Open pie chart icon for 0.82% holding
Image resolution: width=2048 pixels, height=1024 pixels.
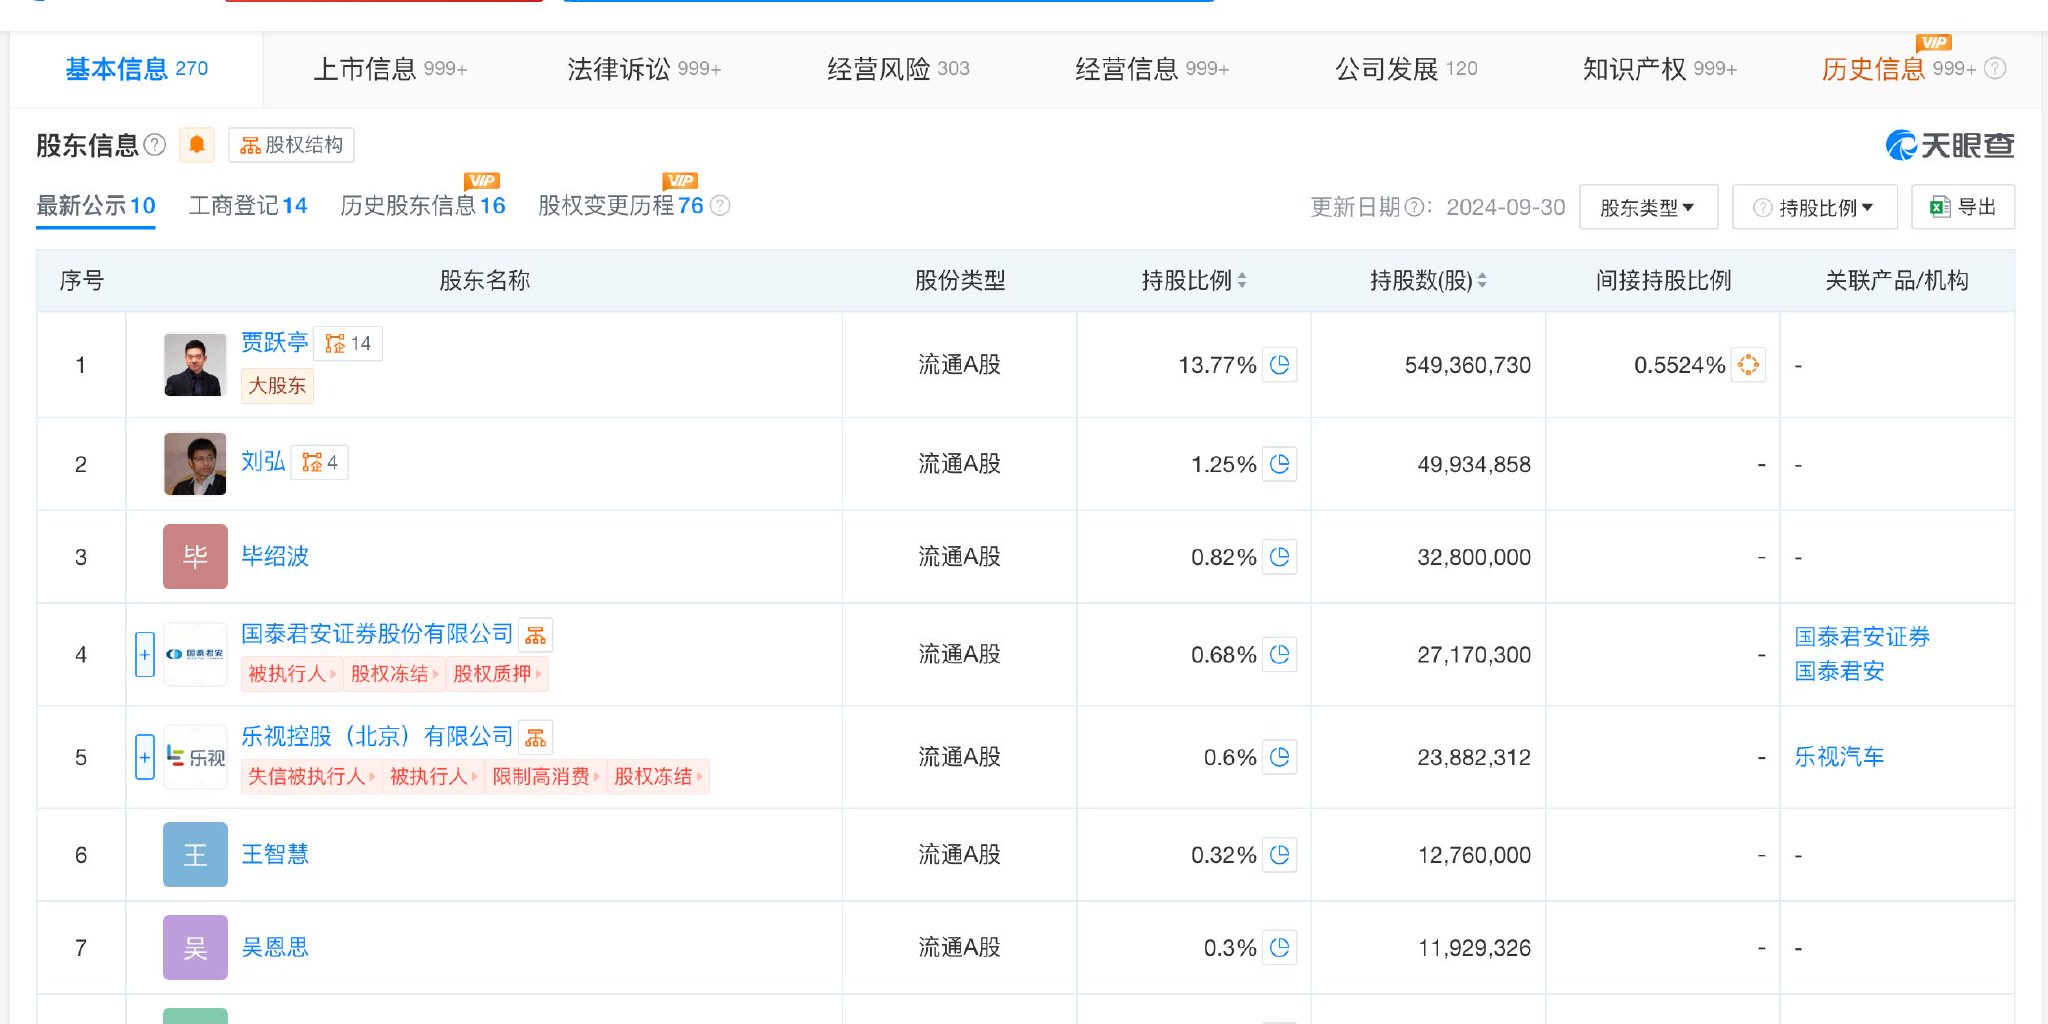pos(1280,557)
